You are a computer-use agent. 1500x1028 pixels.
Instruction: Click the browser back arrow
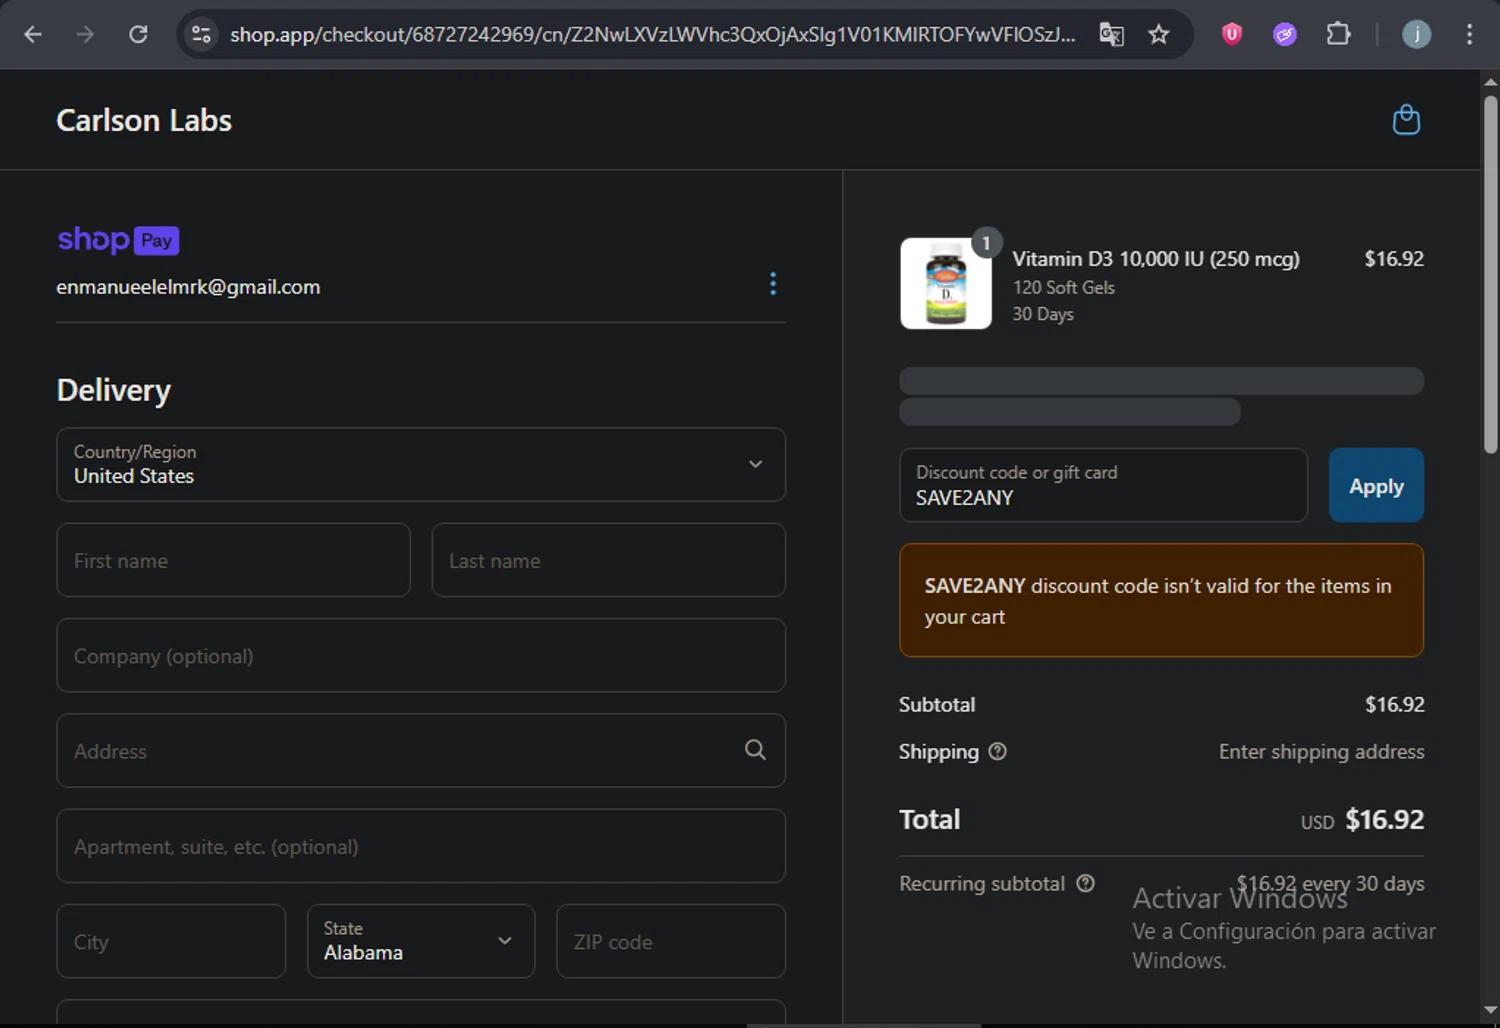33,35
